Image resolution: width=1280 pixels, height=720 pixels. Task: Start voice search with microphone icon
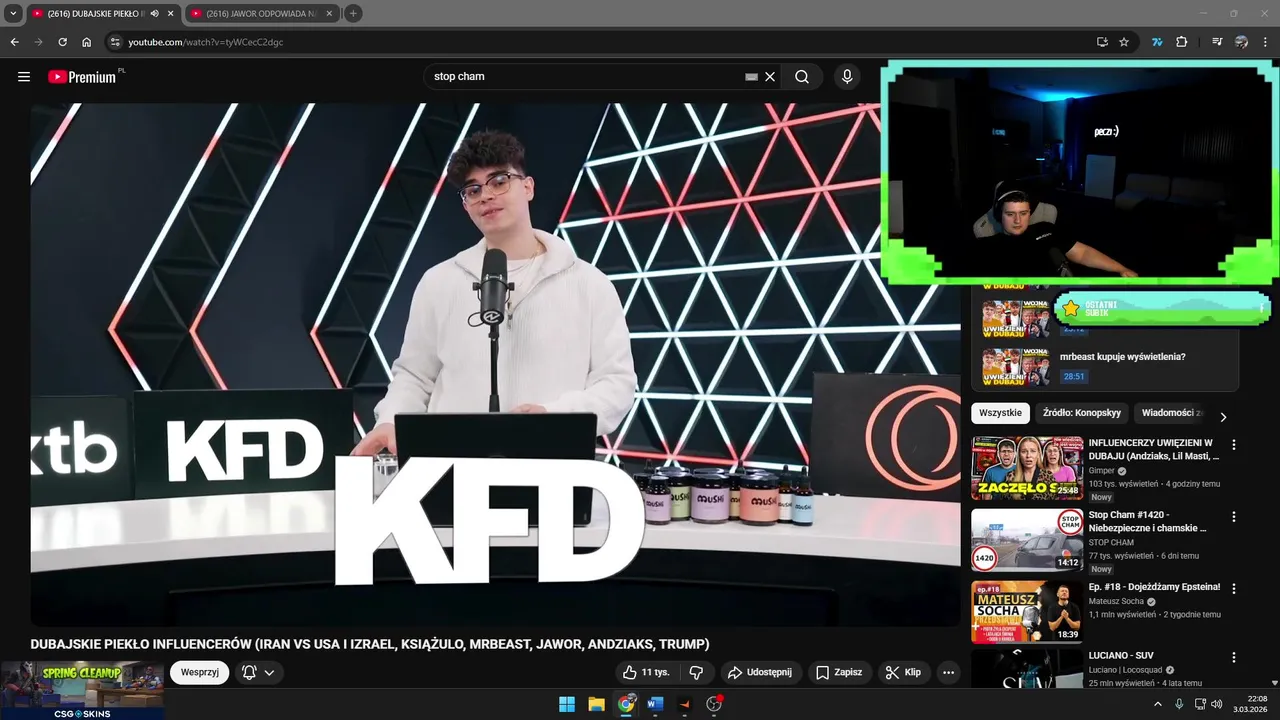pyautogui.click(x=847, y=77)
